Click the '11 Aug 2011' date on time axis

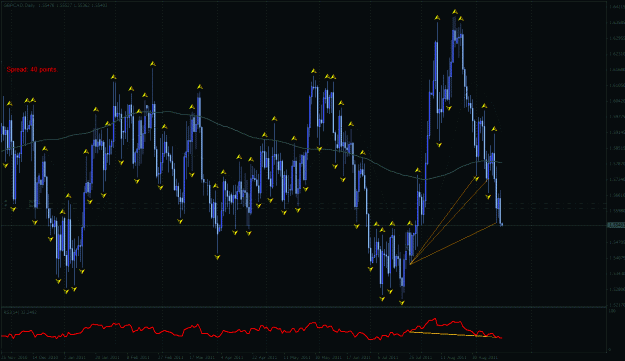point(453,357)
